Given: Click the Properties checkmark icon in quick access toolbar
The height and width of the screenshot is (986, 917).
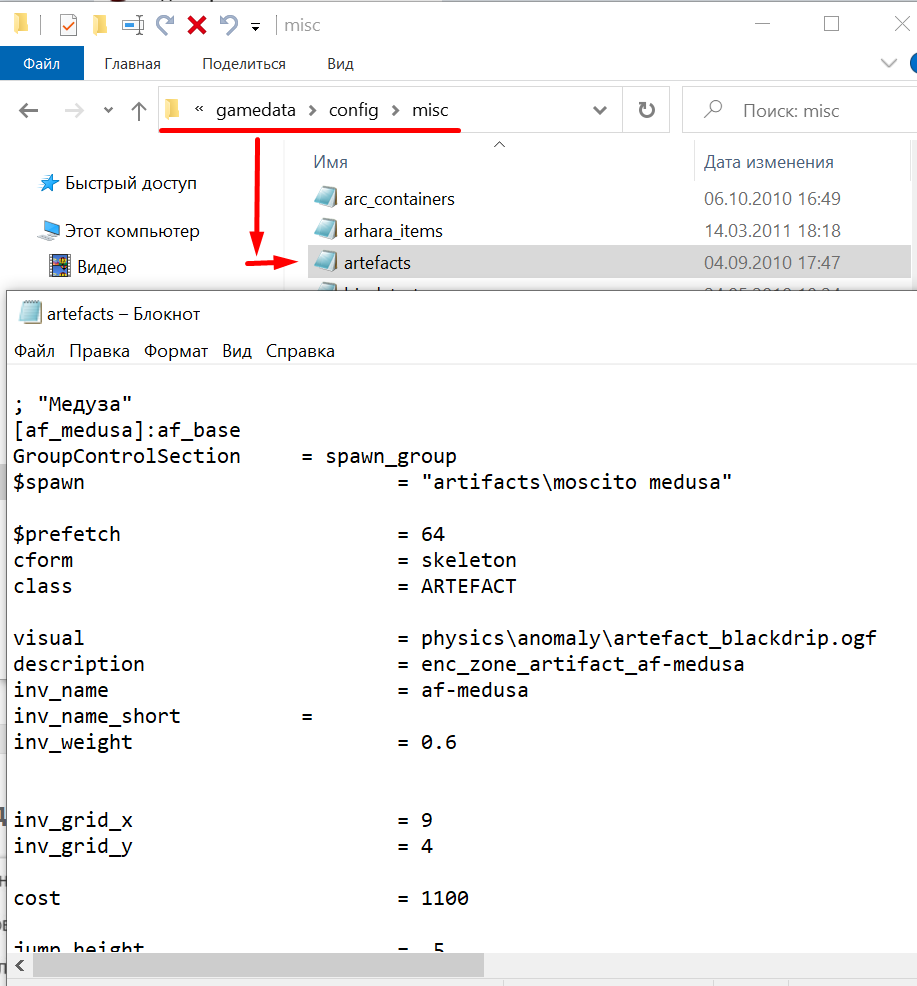Looking at the screenshot, I should click(68, 25).
